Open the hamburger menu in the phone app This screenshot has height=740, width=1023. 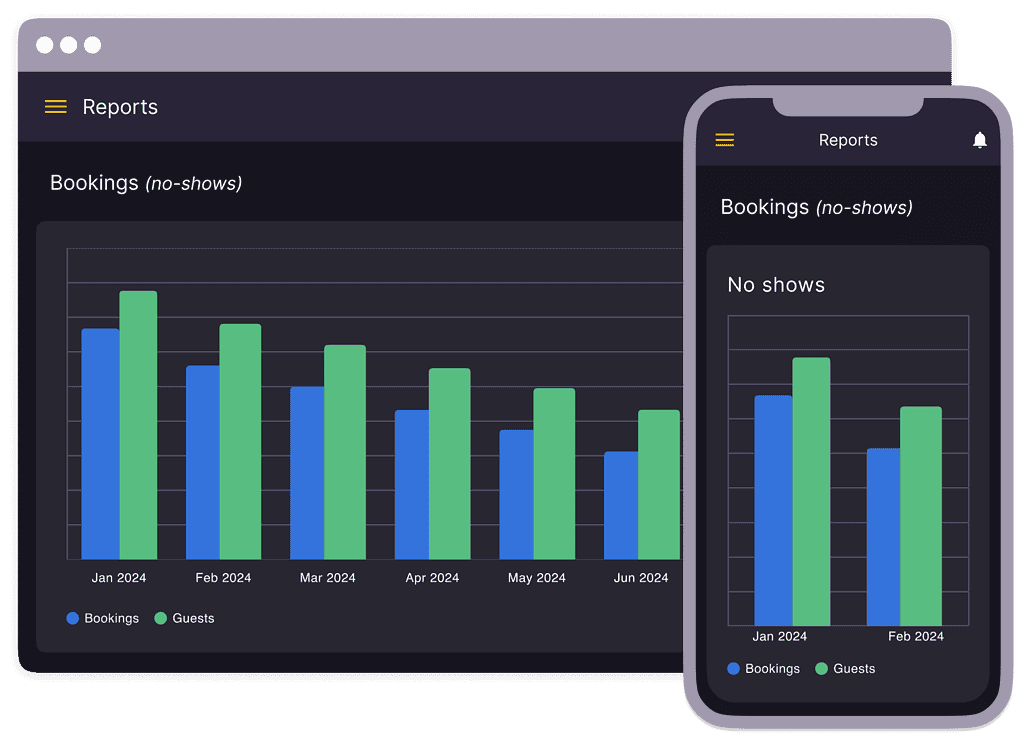click(724, 140)
